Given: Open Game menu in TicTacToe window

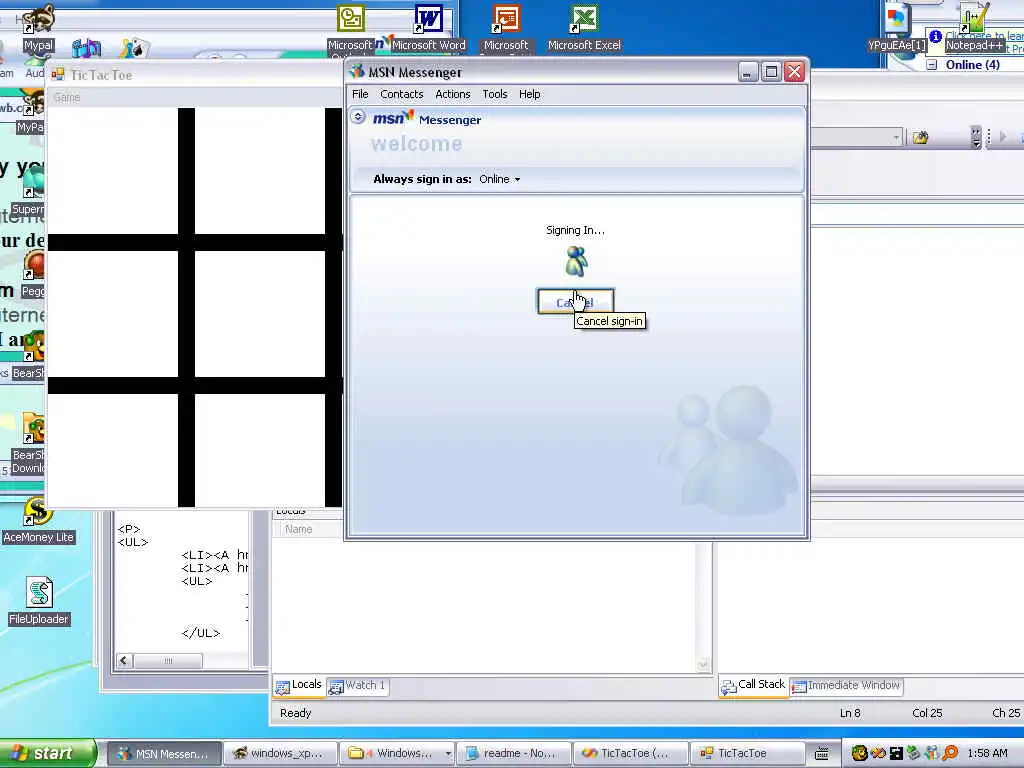Looking at the screenshot, I should [67, 97].
